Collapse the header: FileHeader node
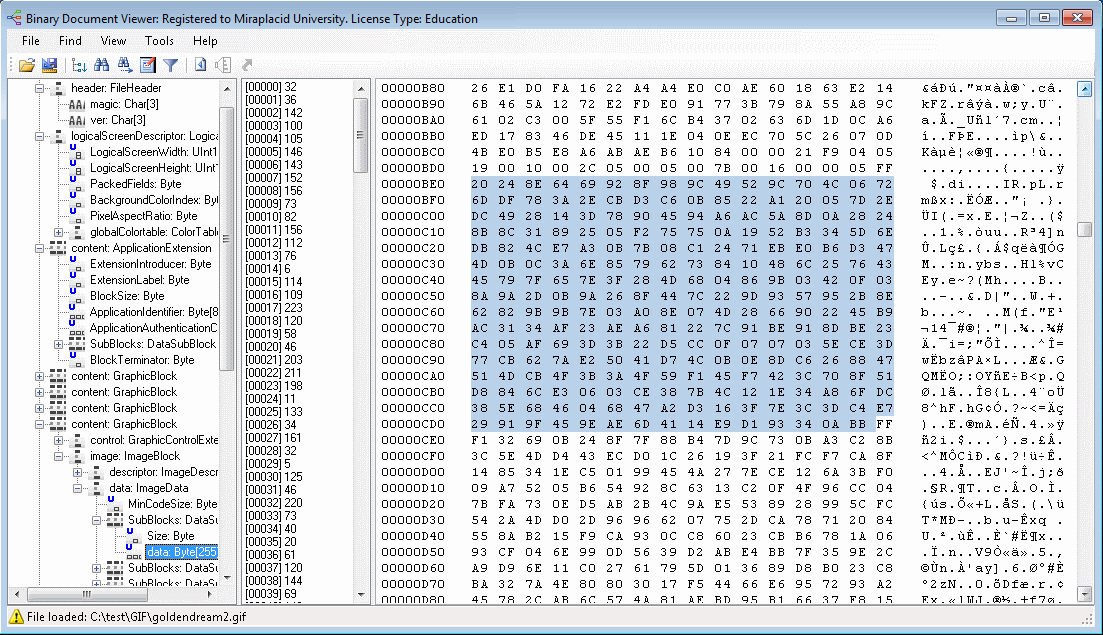This screenshot has height=635, width=1103. pos(39,88)
